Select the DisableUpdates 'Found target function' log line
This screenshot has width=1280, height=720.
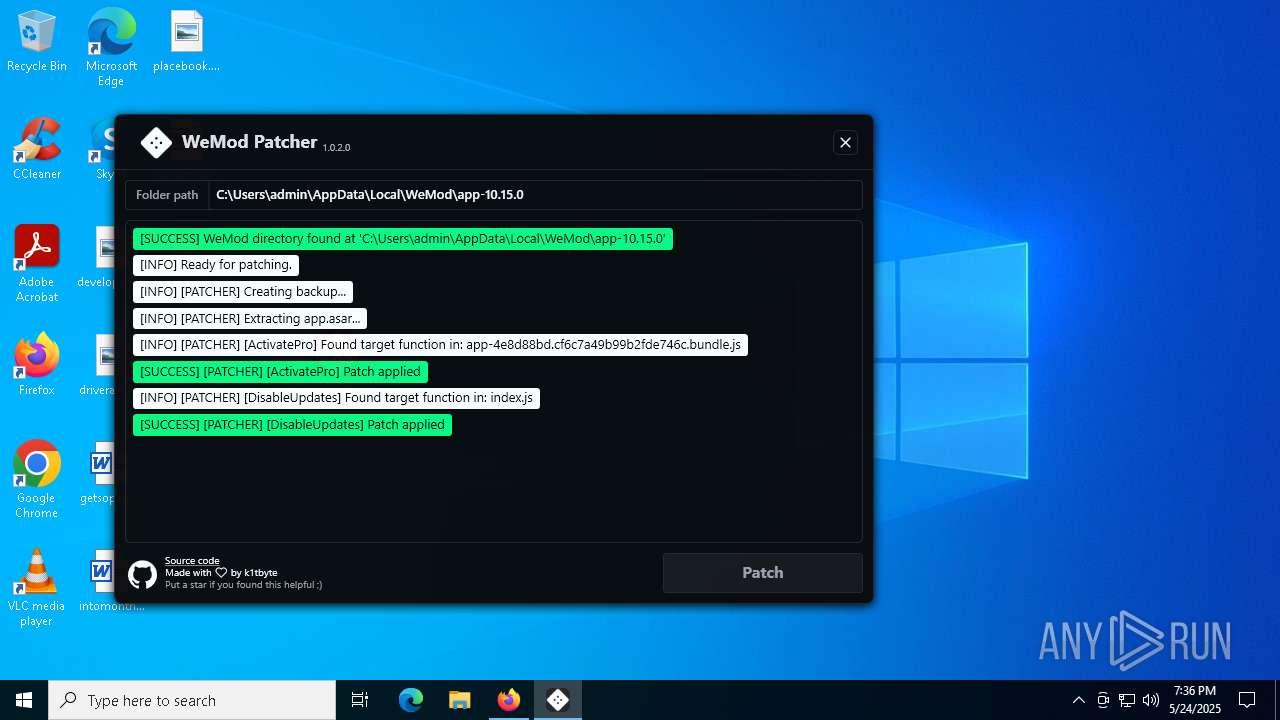coord(336,398)
